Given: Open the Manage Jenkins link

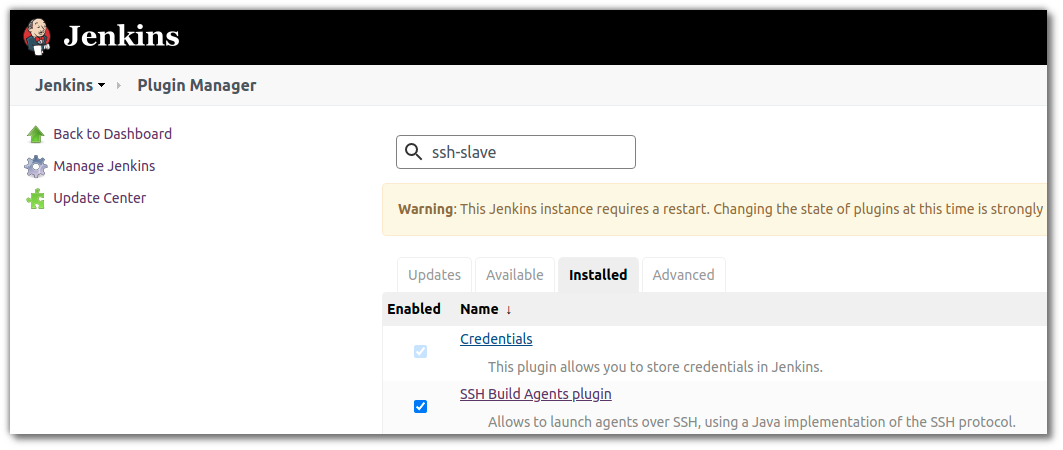Looking at the screenshot, I should point(104,166).
